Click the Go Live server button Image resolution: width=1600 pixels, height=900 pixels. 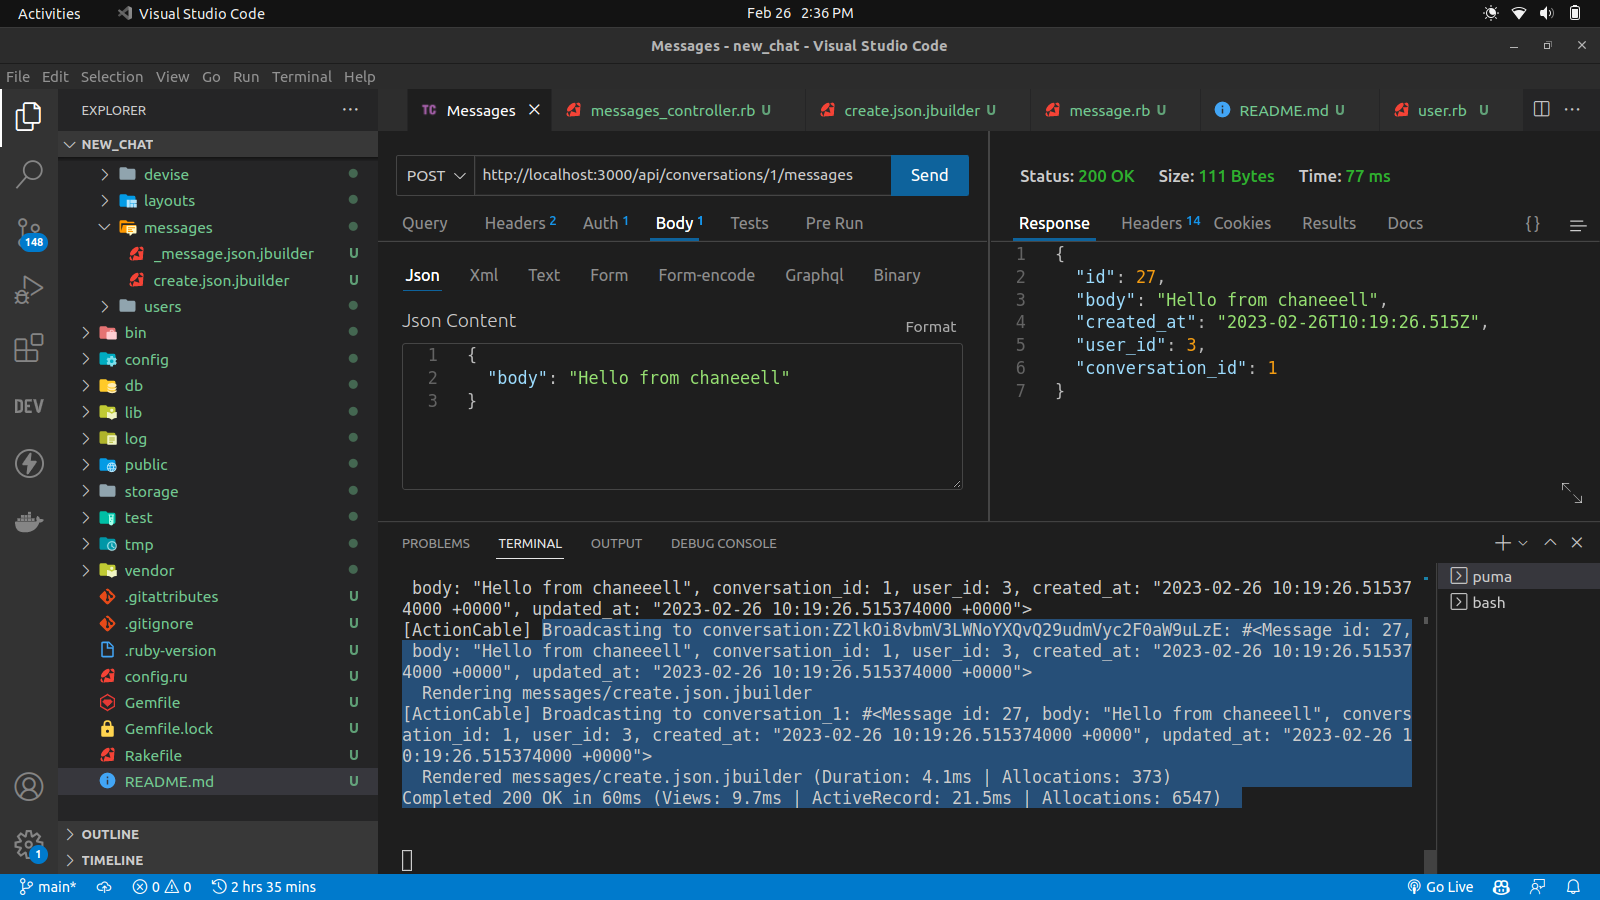point(1440,887)
